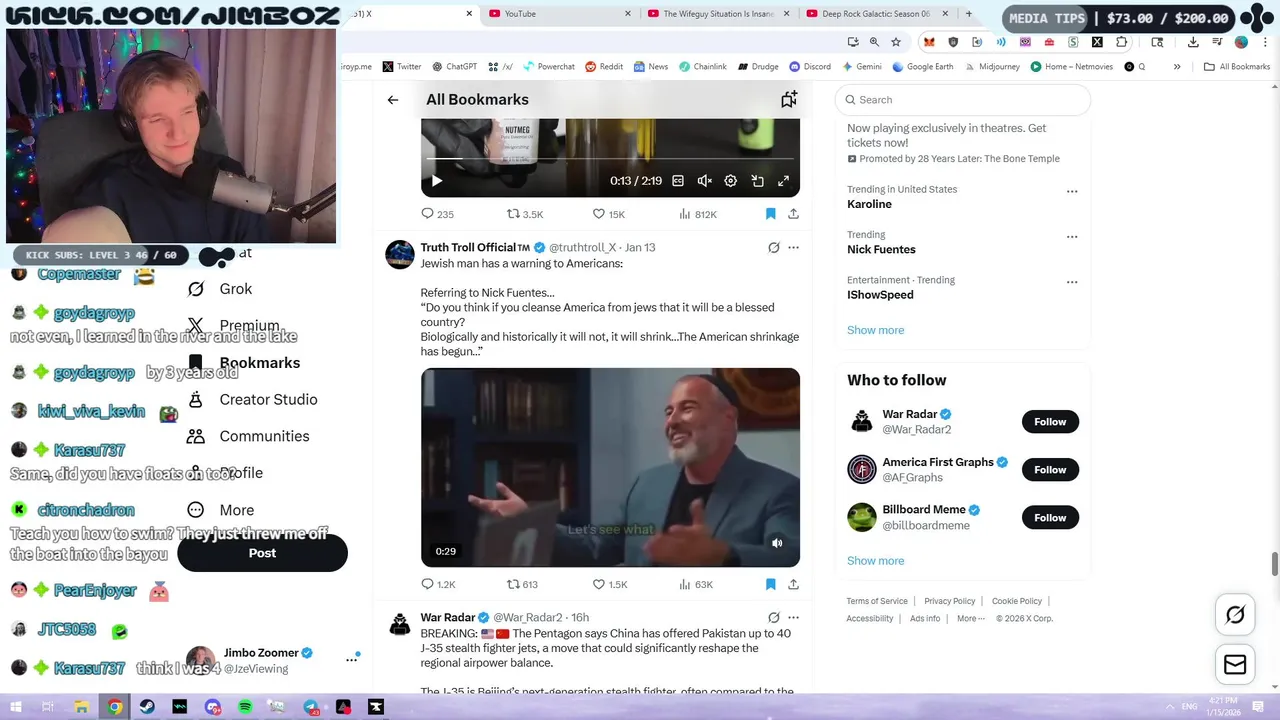This screenshot has height=720, width=1280.
Task: View analytics showing 63K views
Action: pos(696,584)
